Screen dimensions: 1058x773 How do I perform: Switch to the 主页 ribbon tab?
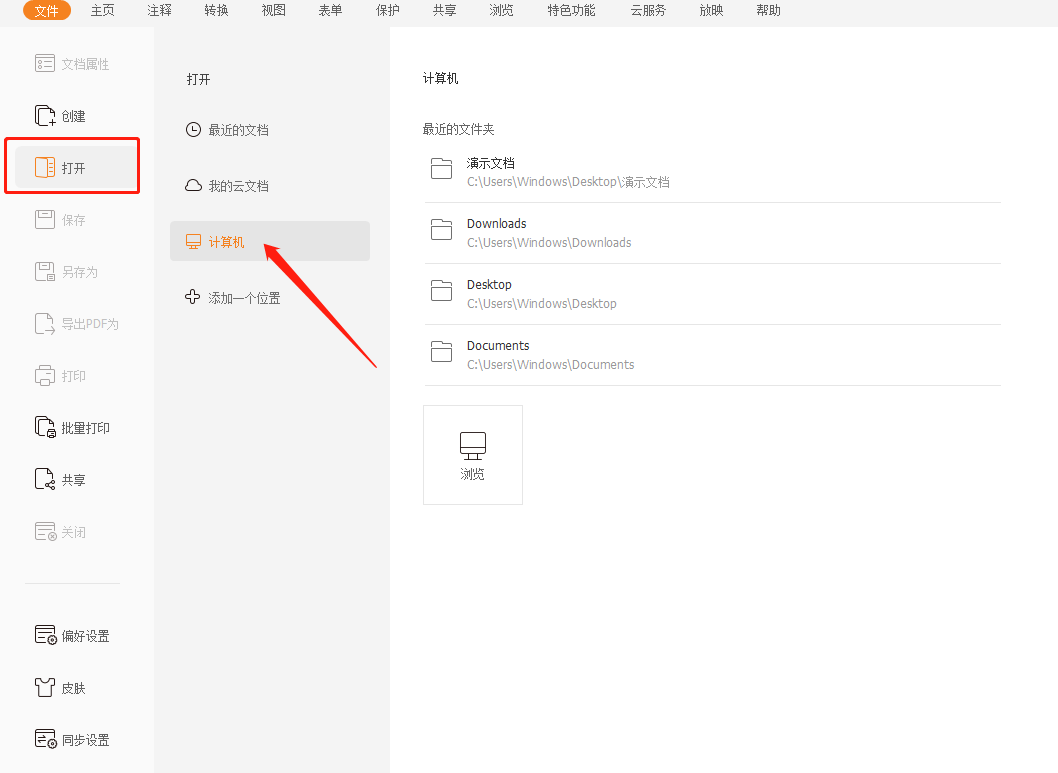point(102,11)
